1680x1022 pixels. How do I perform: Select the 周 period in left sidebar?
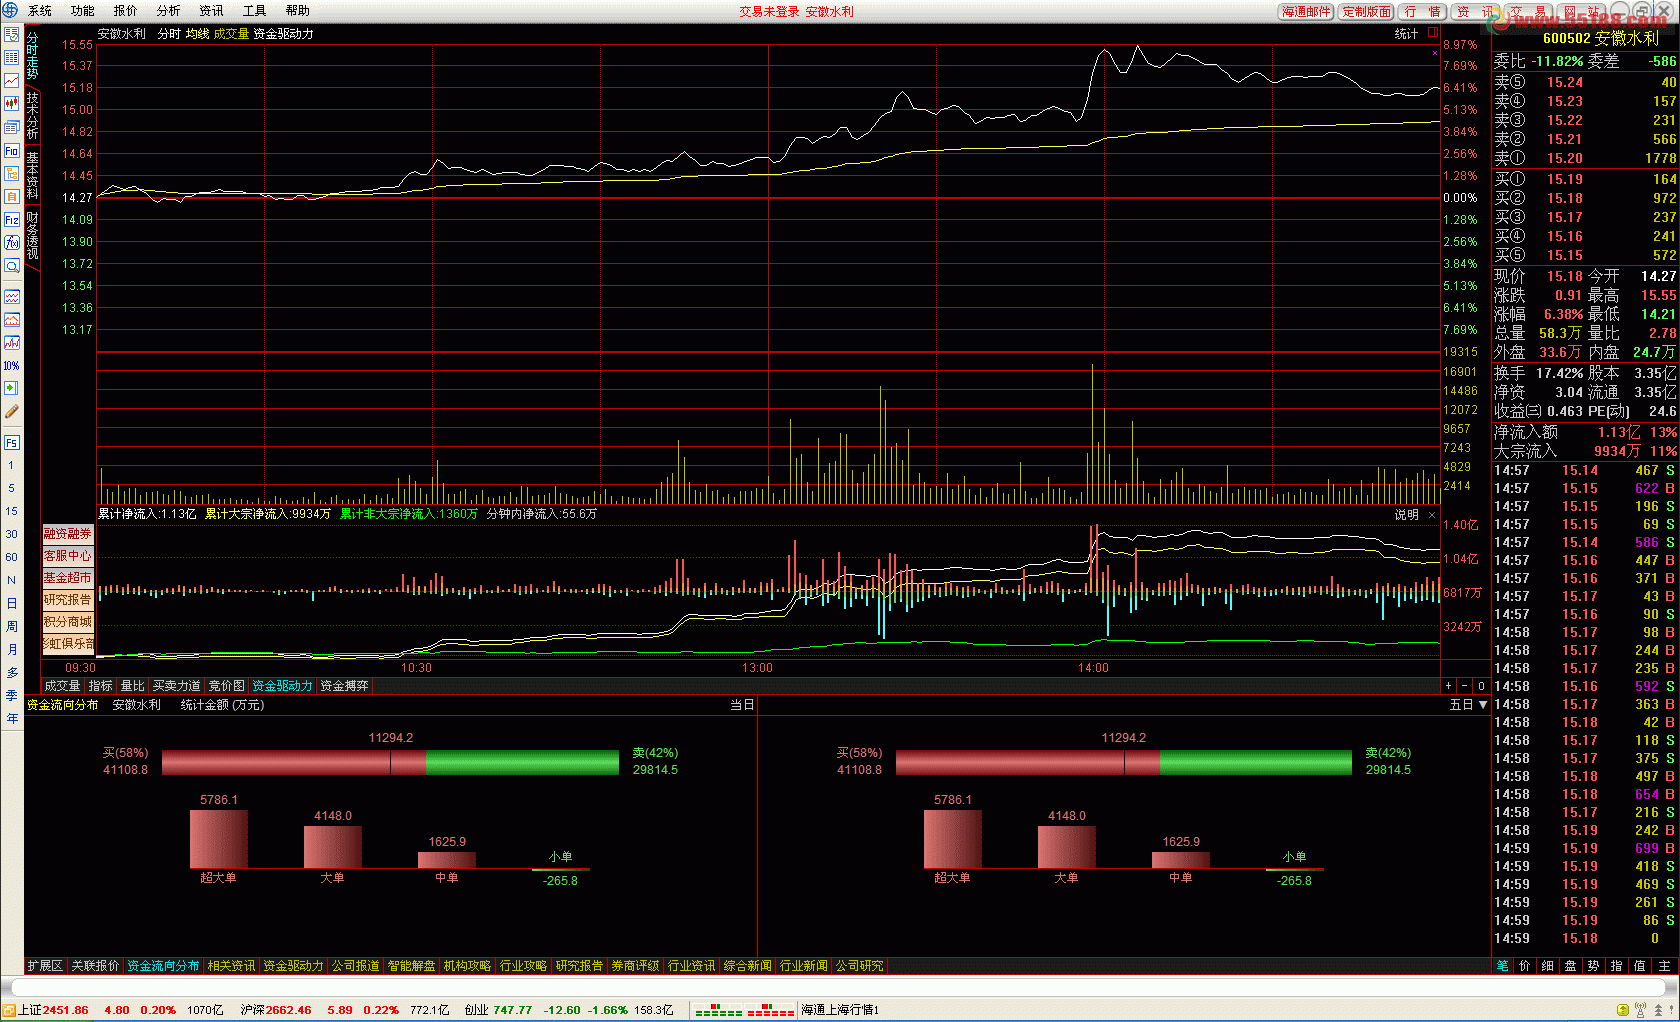[x=12, y=626]
